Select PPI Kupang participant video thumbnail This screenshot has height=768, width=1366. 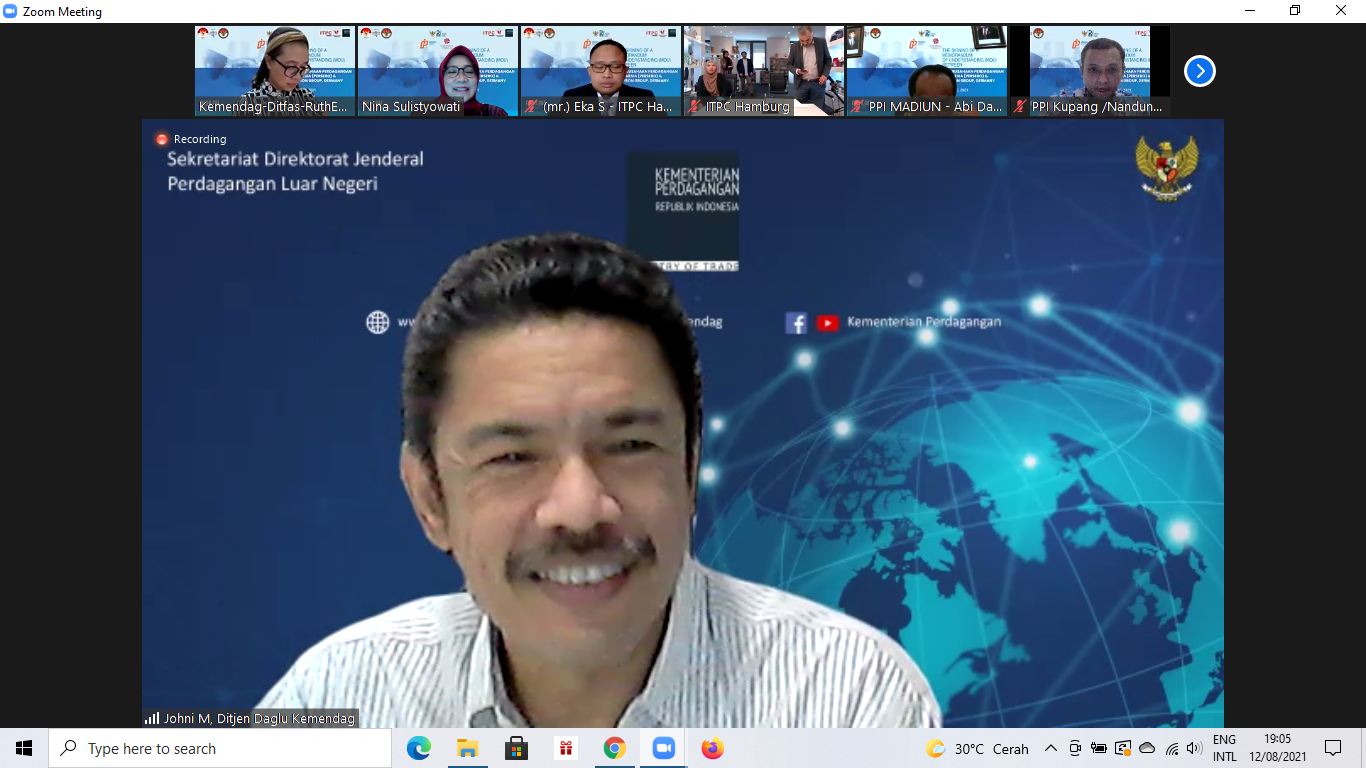[x=1090, y=71]
